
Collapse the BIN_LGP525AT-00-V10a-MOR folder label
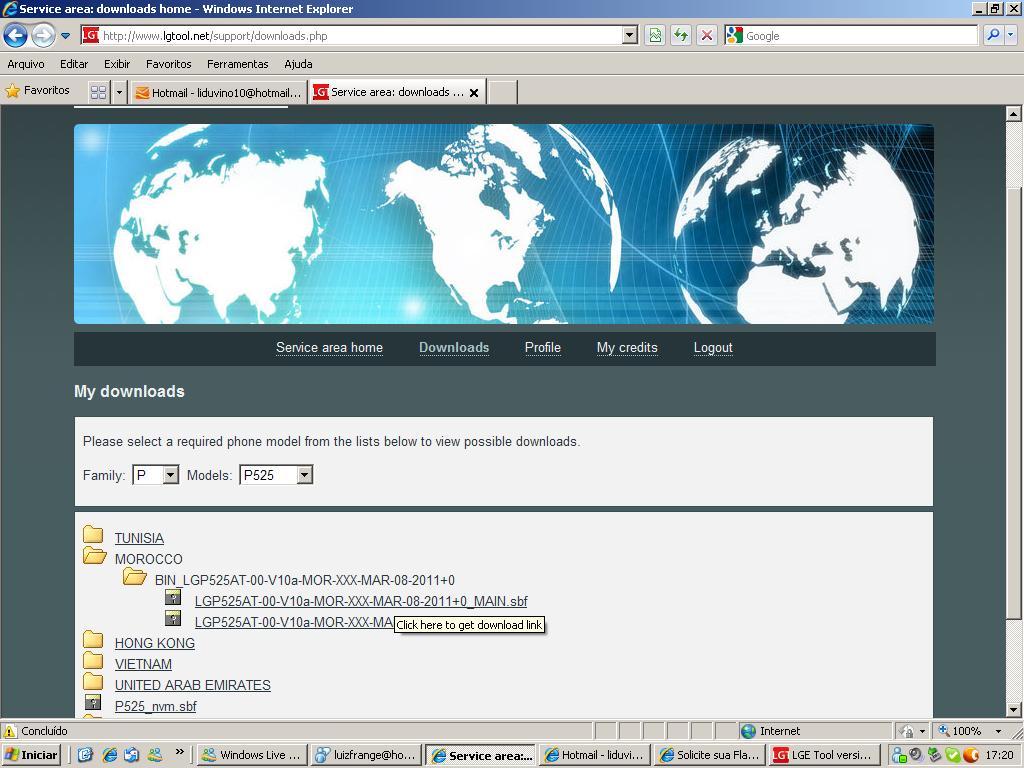tap(305, 580)
